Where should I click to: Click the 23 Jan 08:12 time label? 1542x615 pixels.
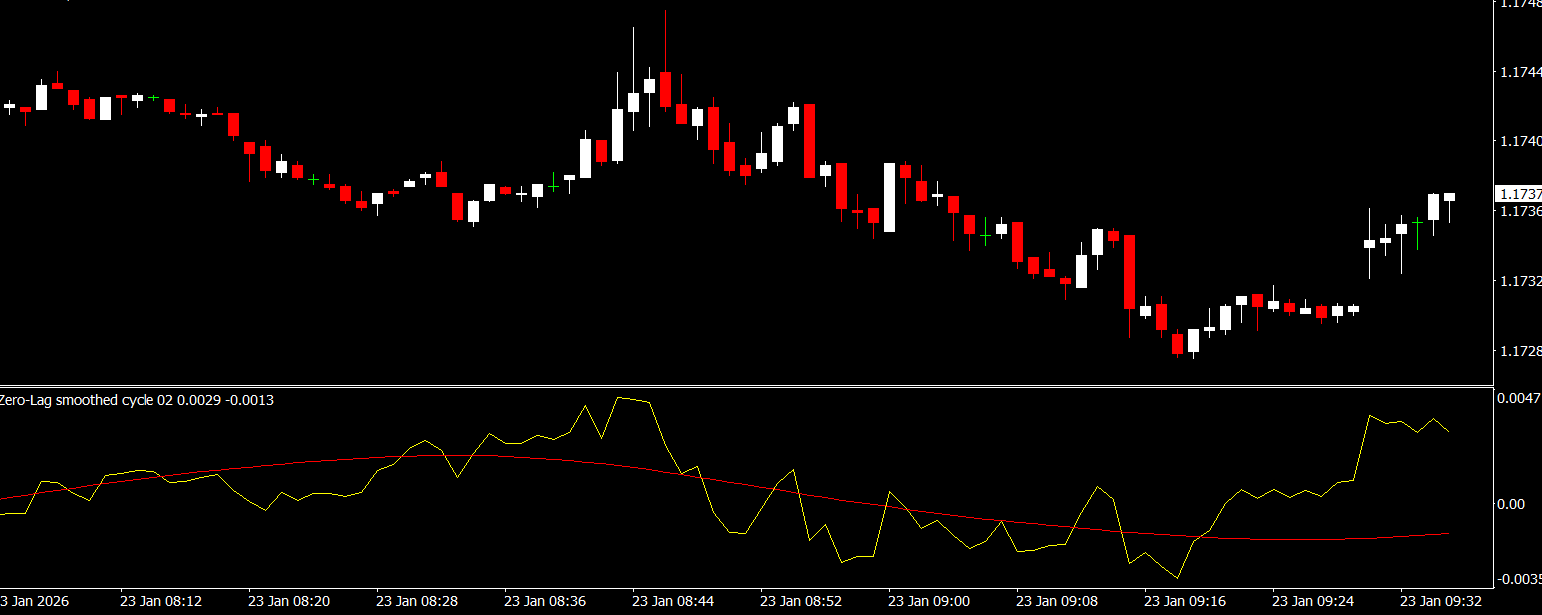pos(161,601)
